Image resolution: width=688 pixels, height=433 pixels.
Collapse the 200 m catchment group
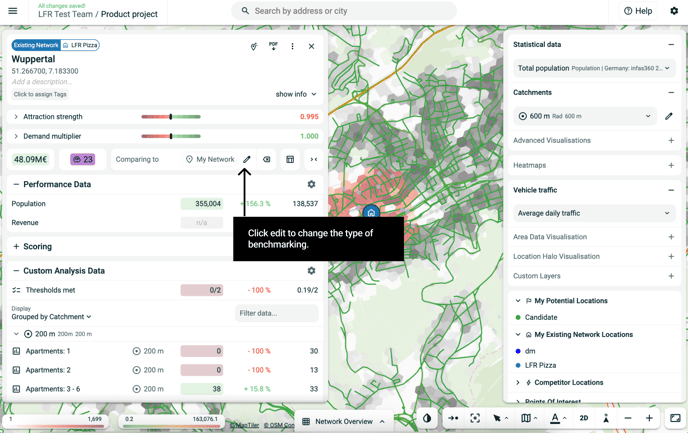tap(16, 334)
